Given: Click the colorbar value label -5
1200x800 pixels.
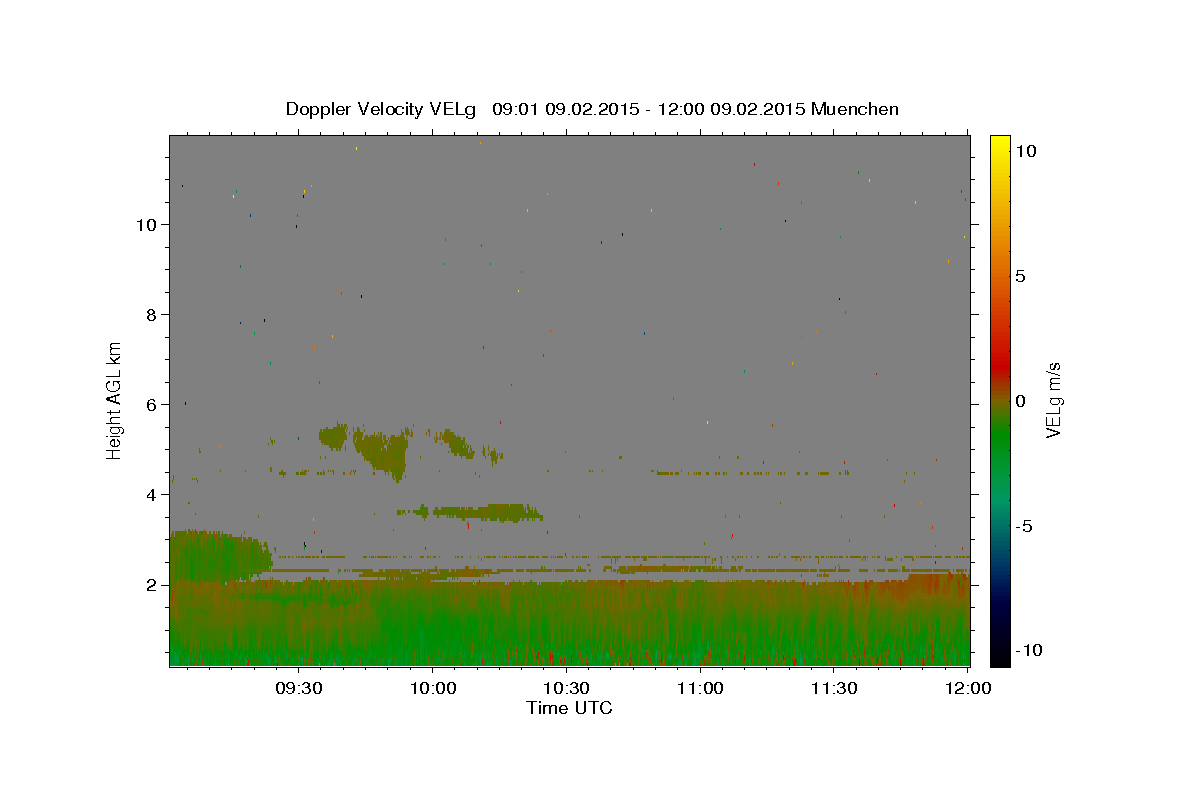Looking at the screenshot, I should coord(1024,526).
